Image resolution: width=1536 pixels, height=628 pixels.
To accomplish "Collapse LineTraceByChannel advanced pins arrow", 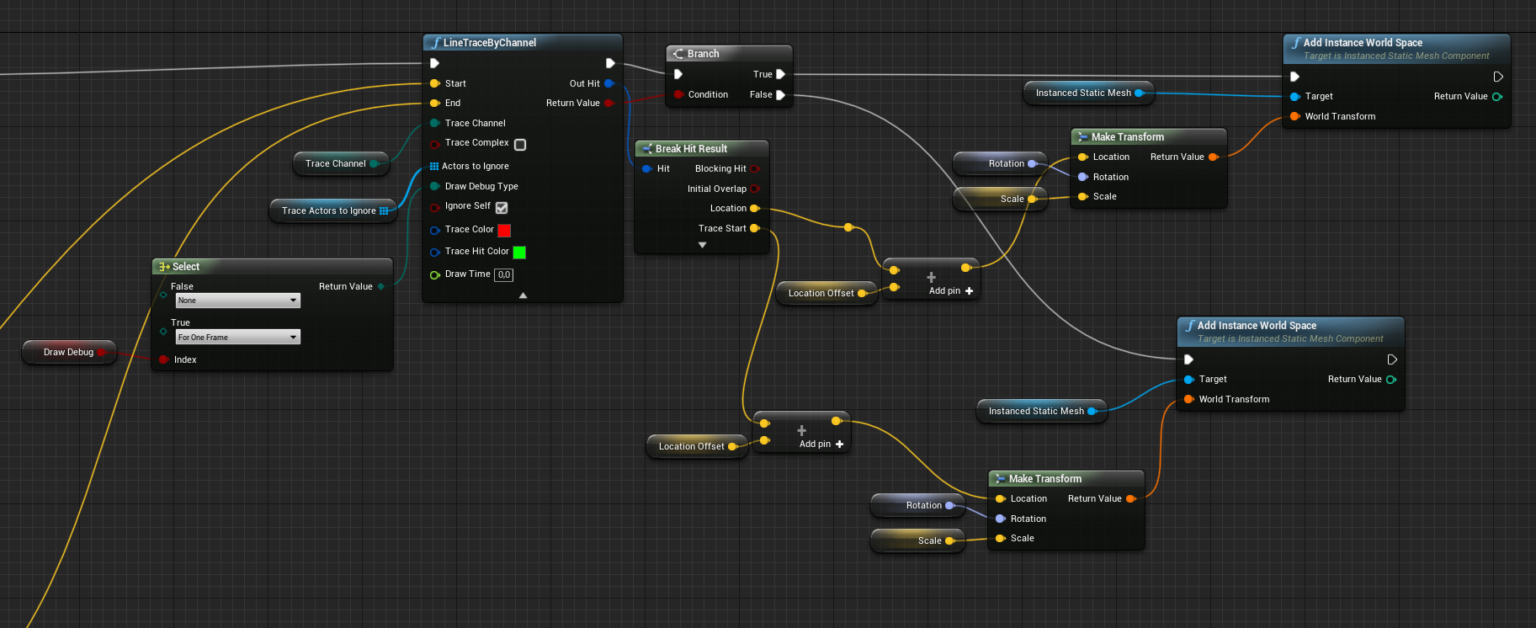I will click(522, 296).
